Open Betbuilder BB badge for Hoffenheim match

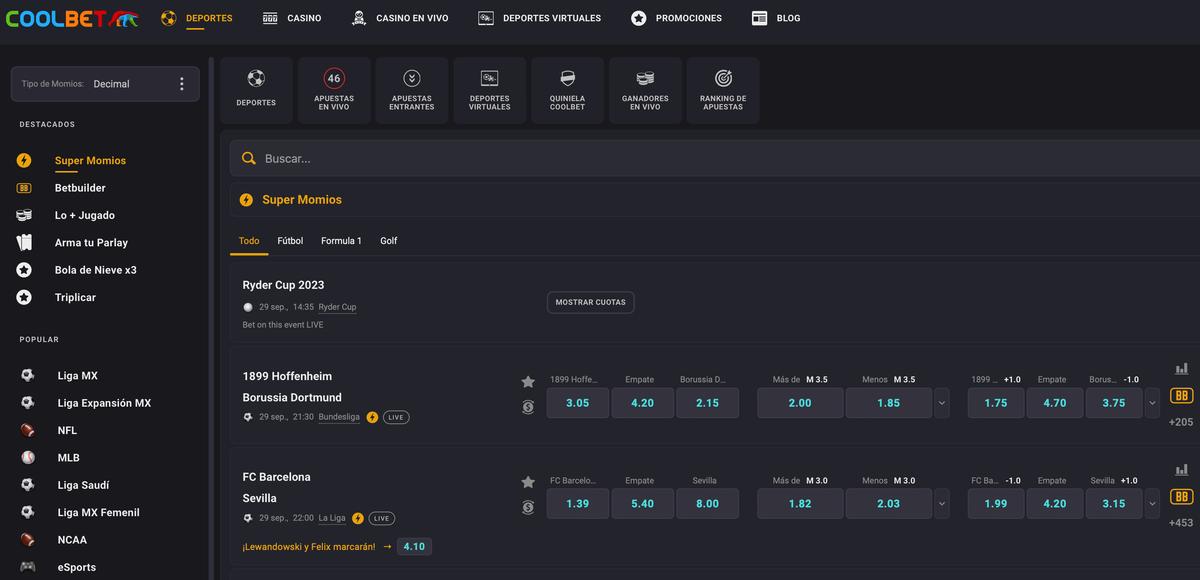tap(1181, 396)
